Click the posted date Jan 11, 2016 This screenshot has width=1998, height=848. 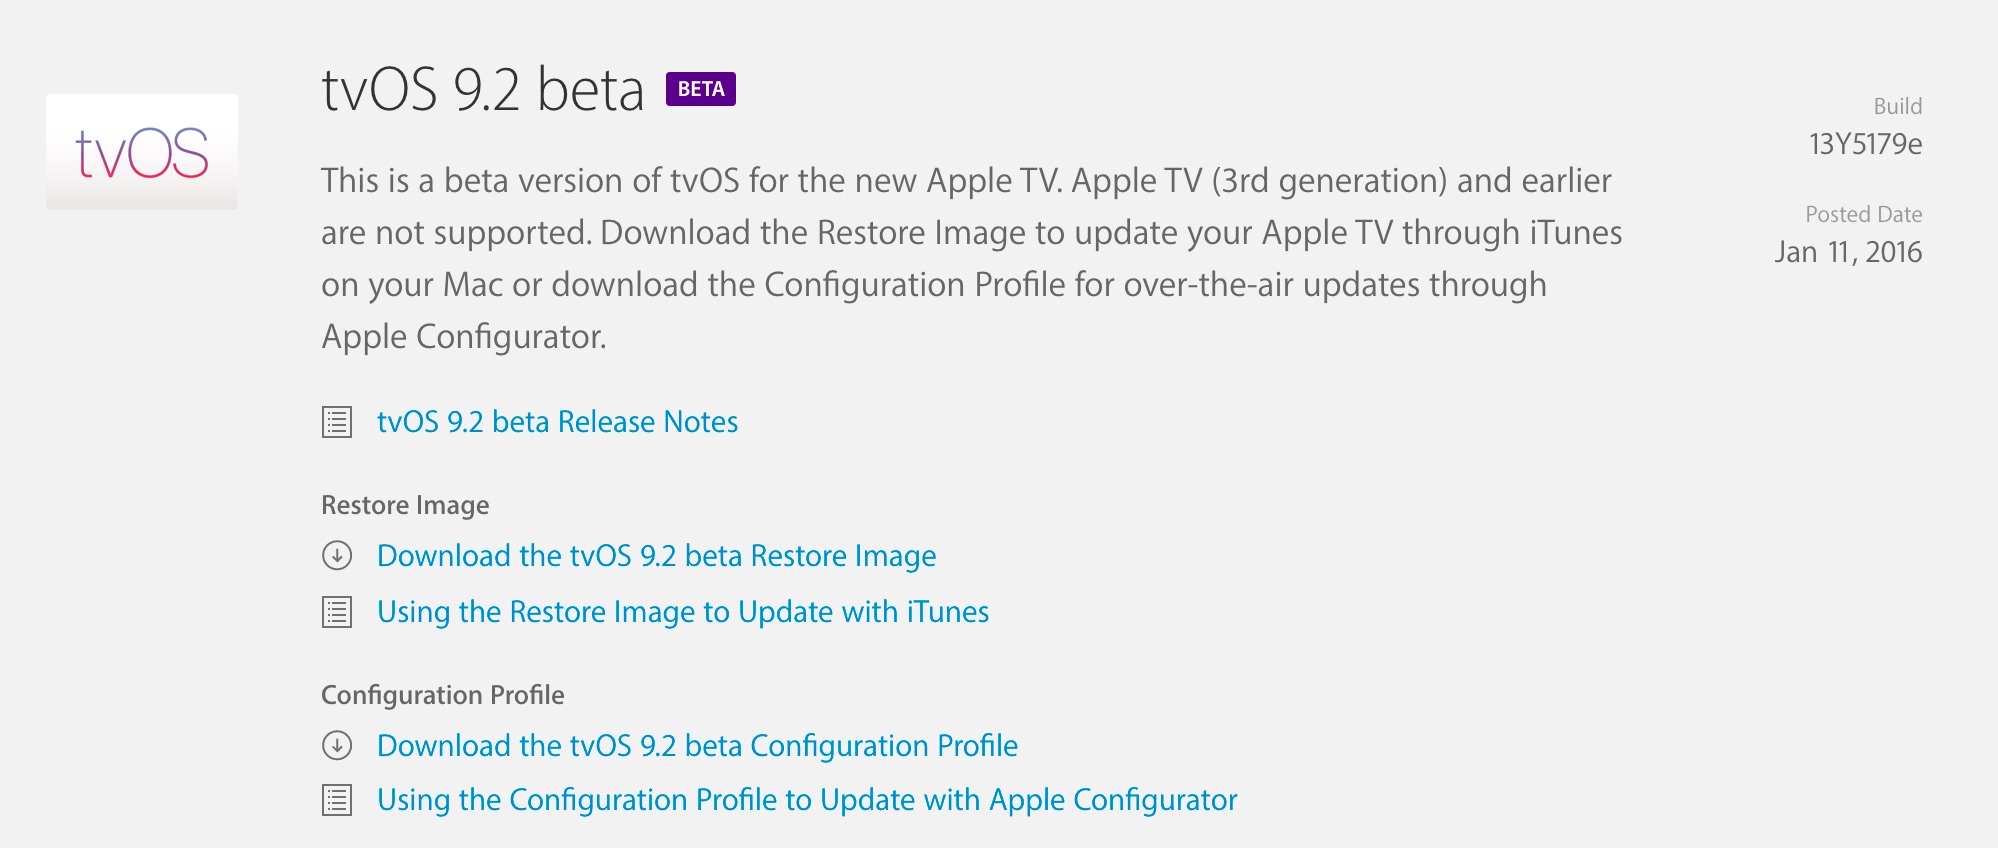point(1848,252)
